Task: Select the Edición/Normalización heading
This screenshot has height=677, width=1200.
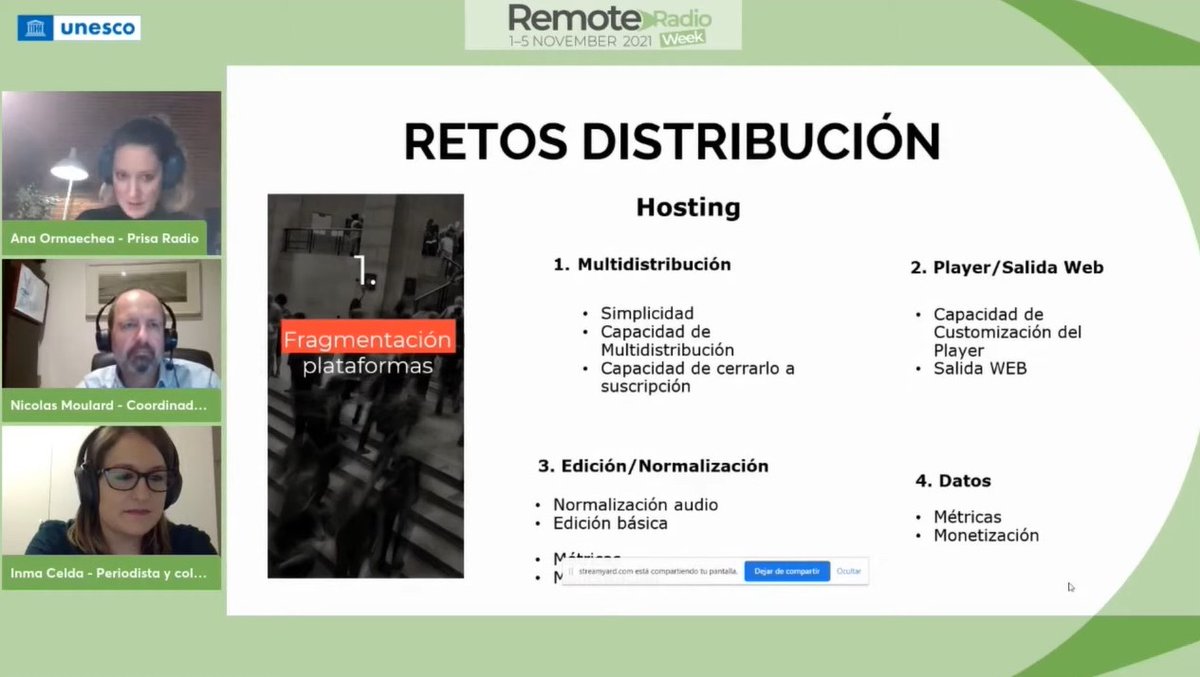Action: [x=653, y=465]
